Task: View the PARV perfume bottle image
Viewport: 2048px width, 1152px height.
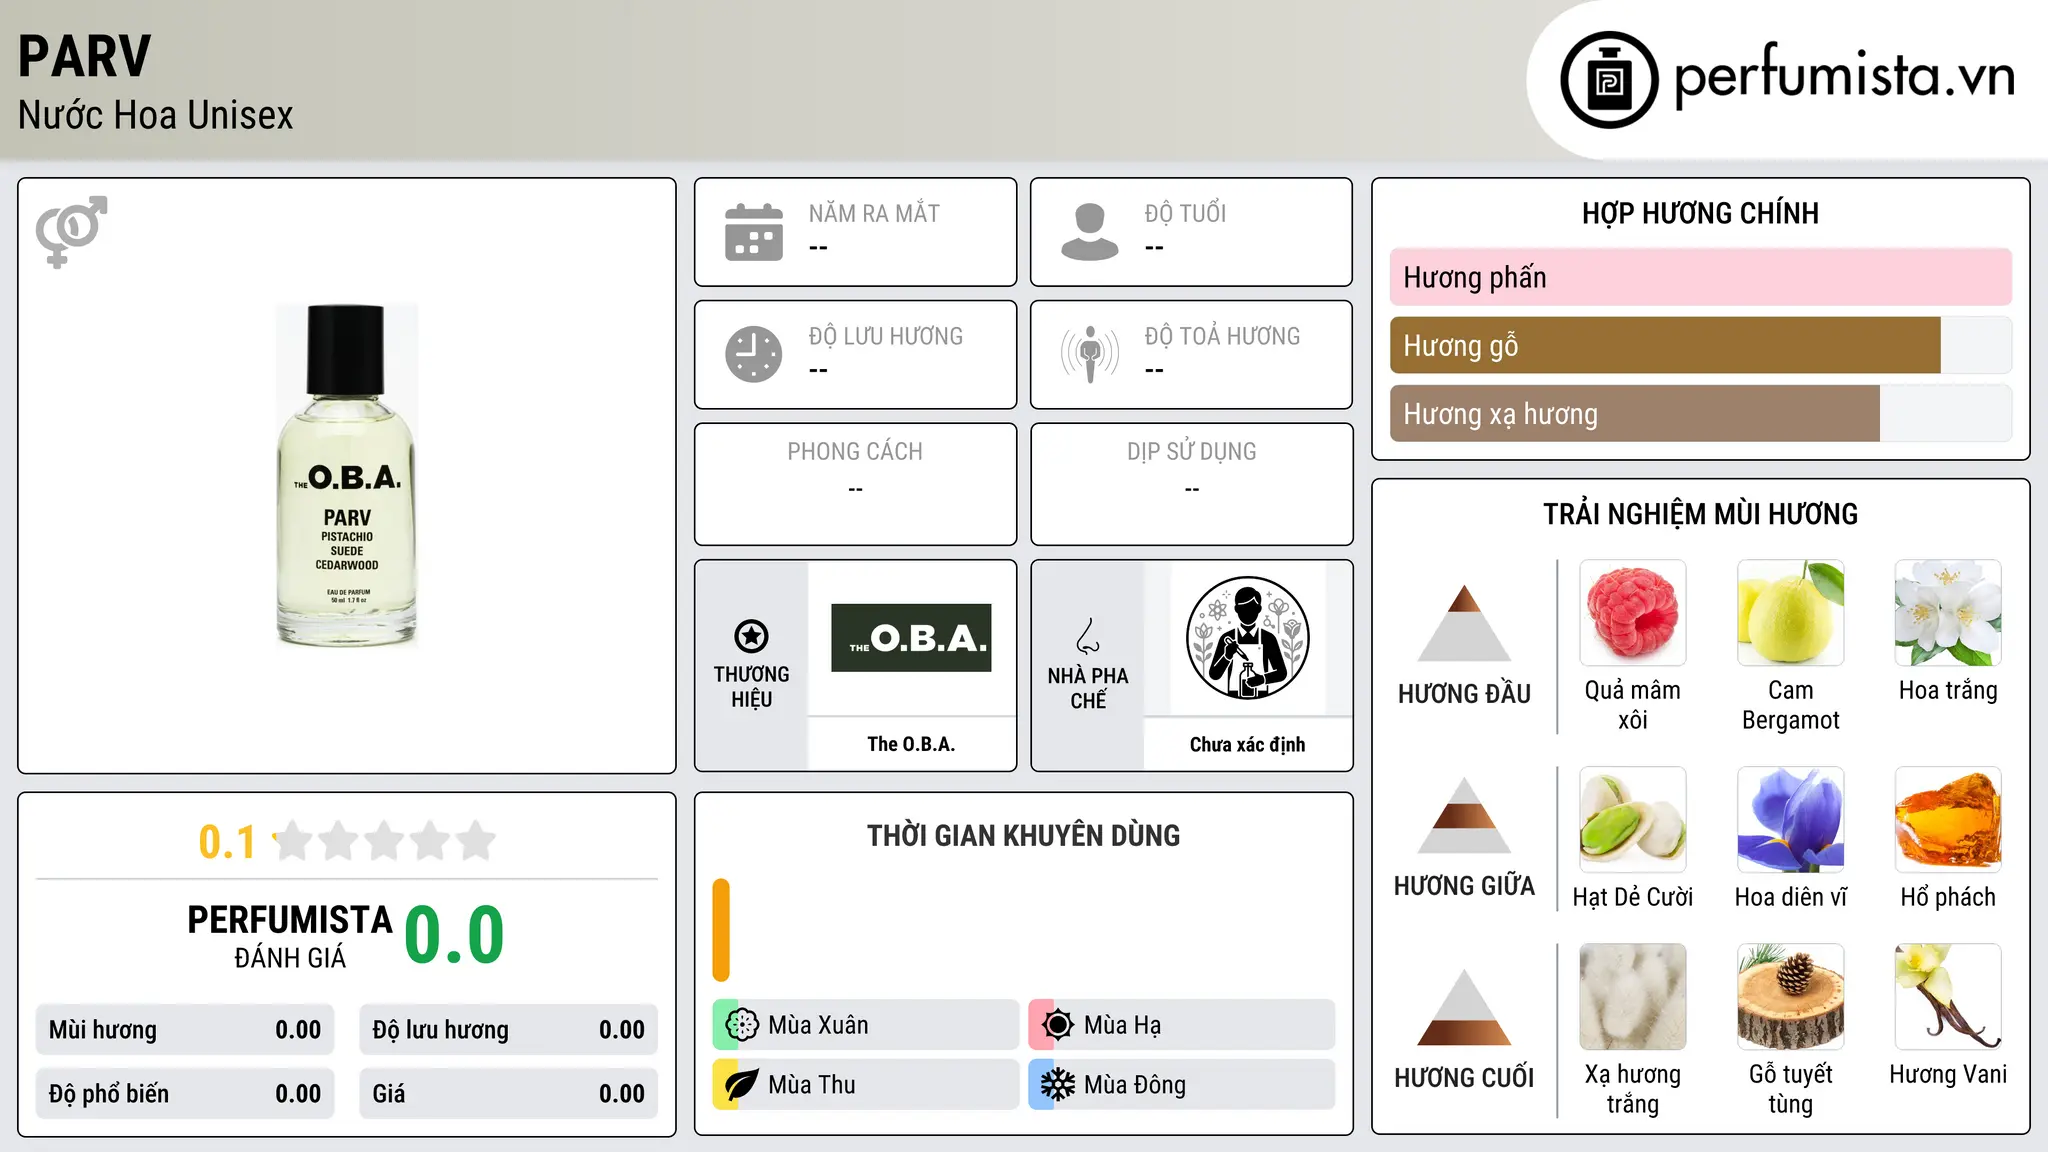Action: click(347, 476)
